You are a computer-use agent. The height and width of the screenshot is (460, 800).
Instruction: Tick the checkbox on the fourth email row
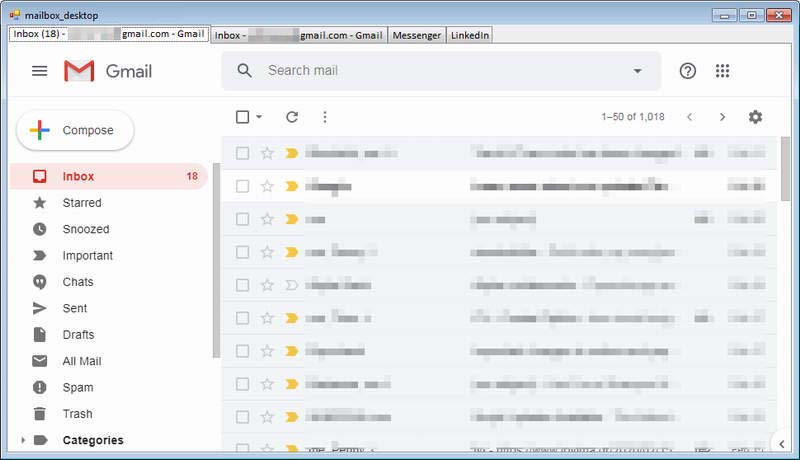point(242,252)
